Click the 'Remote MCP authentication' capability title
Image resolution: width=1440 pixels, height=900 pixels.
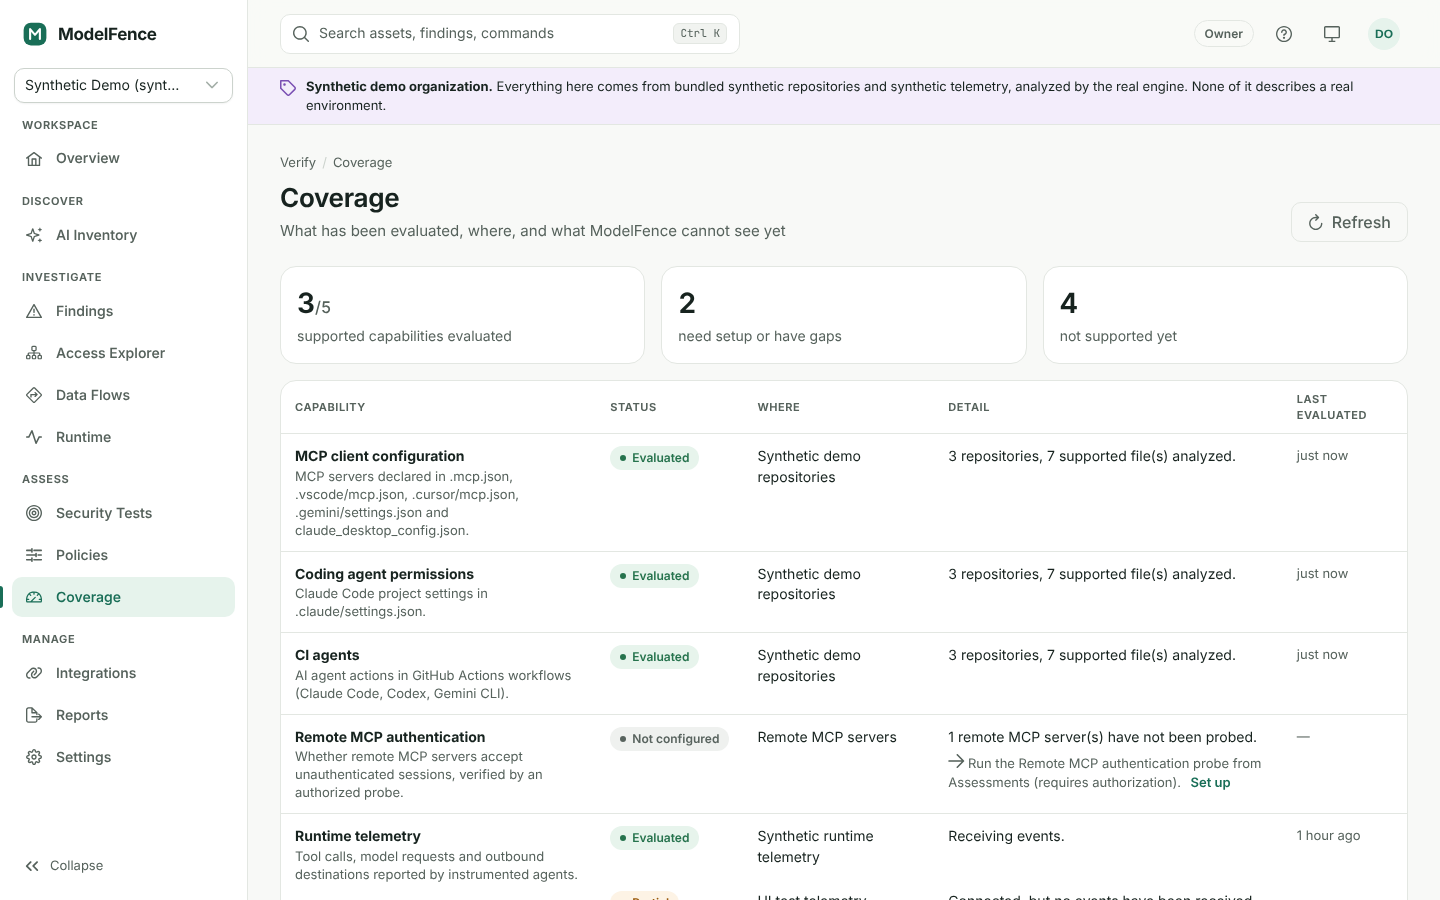coord(390,737)
